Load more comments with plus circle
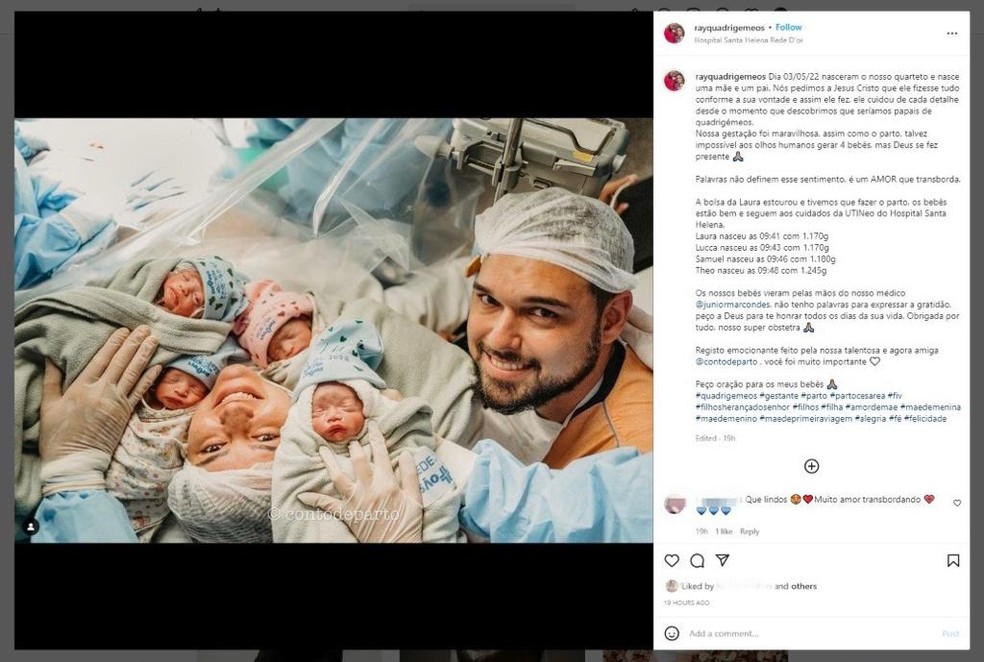This screenshot has width=984, height=662. coord(811,466)
